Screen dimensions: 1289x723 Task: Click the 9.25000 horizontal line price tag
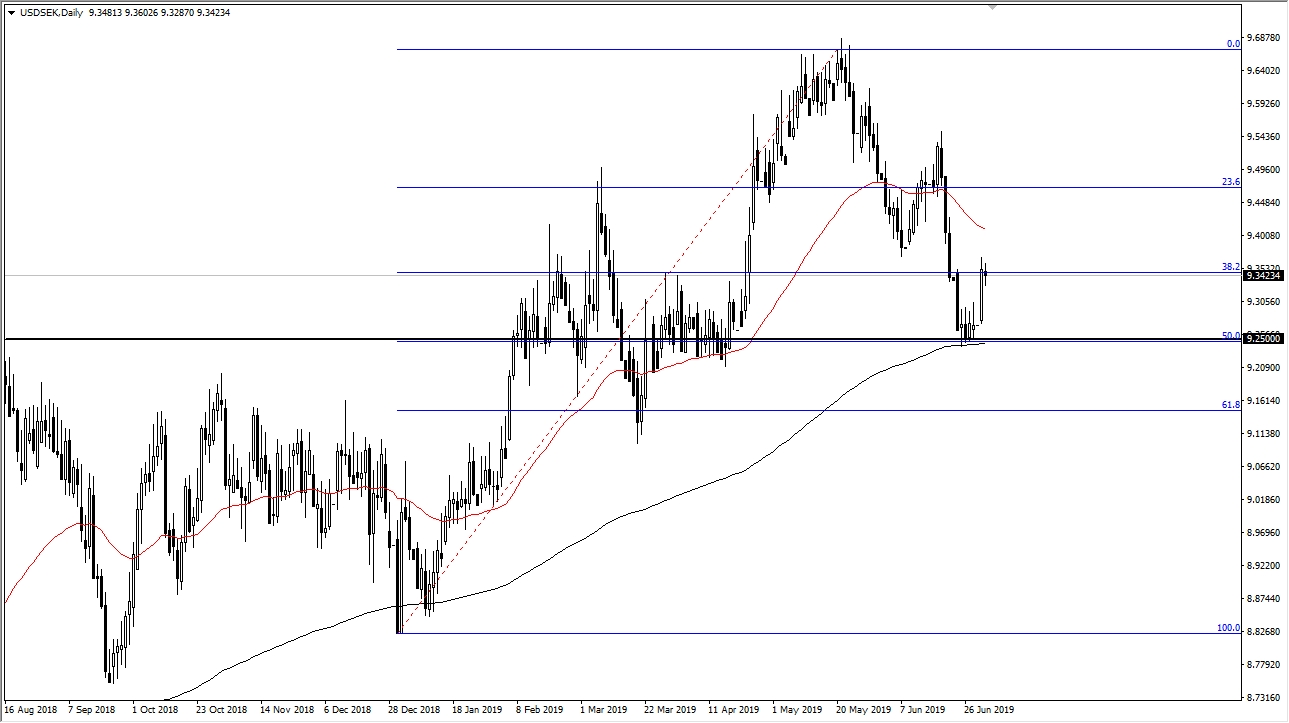[x=1264, y=339]
